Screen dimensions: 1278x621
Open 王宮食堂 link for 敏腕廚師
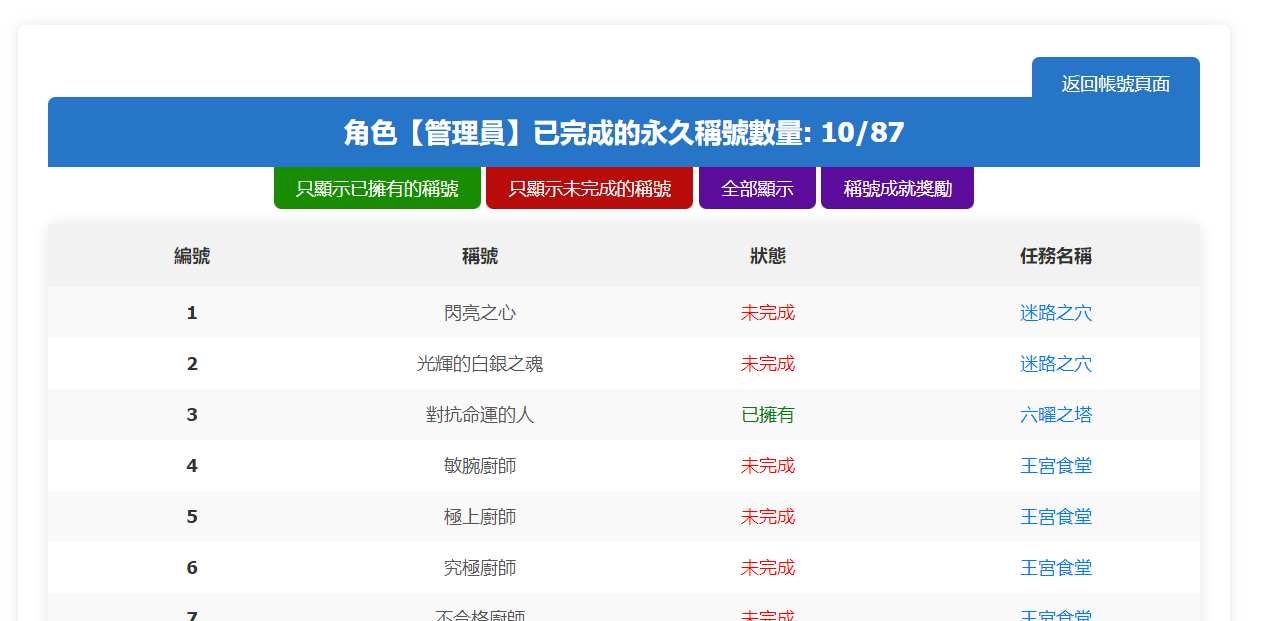(x=1056, y=466)
